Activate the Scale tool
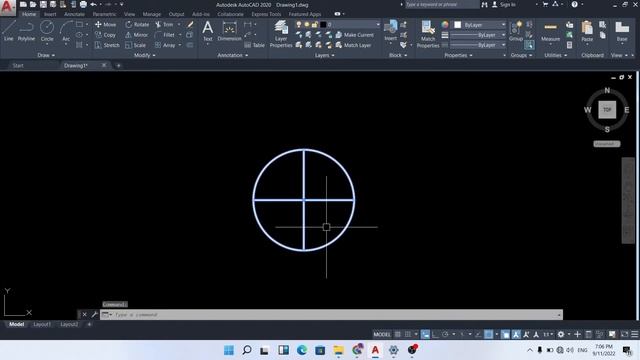 point(136,45)
